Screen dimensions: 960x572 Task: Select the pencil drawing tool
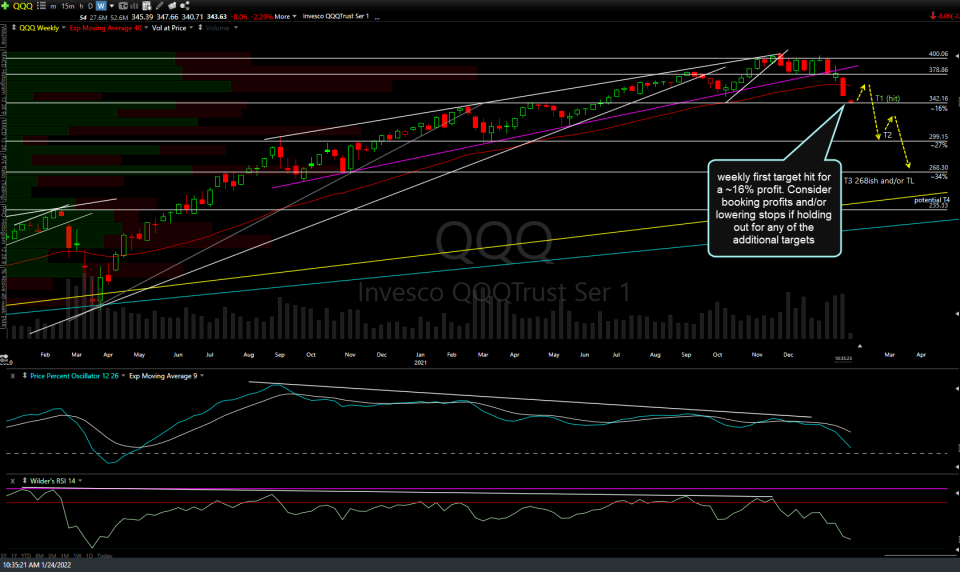pyautogui.click(x=159, y=6)
